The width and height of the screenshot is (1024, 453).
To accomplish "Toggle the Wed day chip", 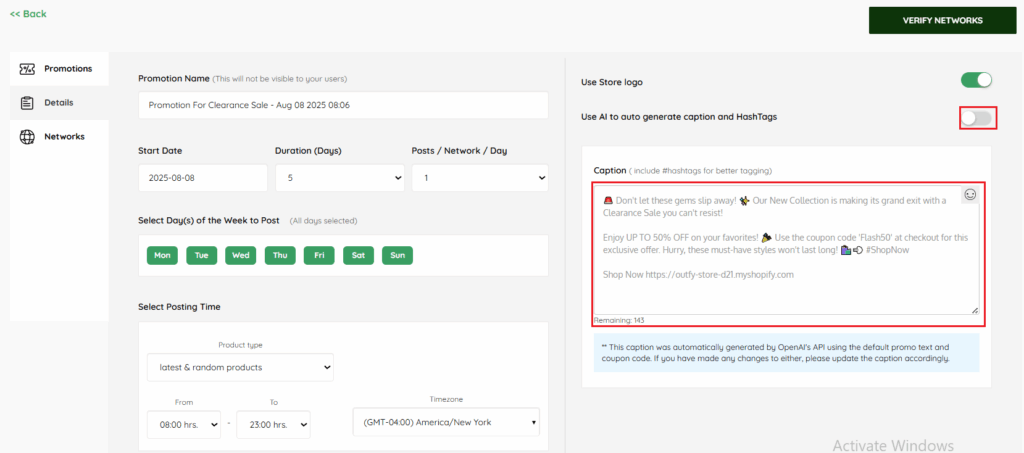I will [x=241, y=255].
